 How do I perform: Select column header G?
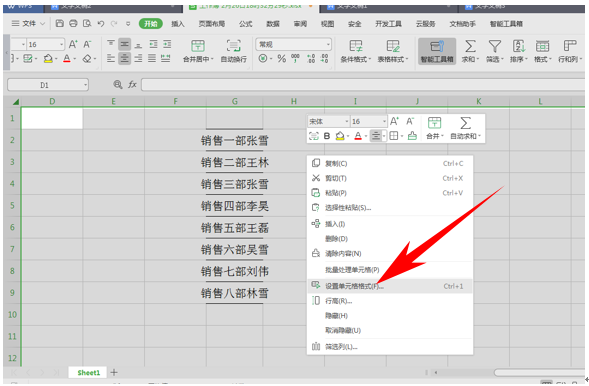coord(235,101)
